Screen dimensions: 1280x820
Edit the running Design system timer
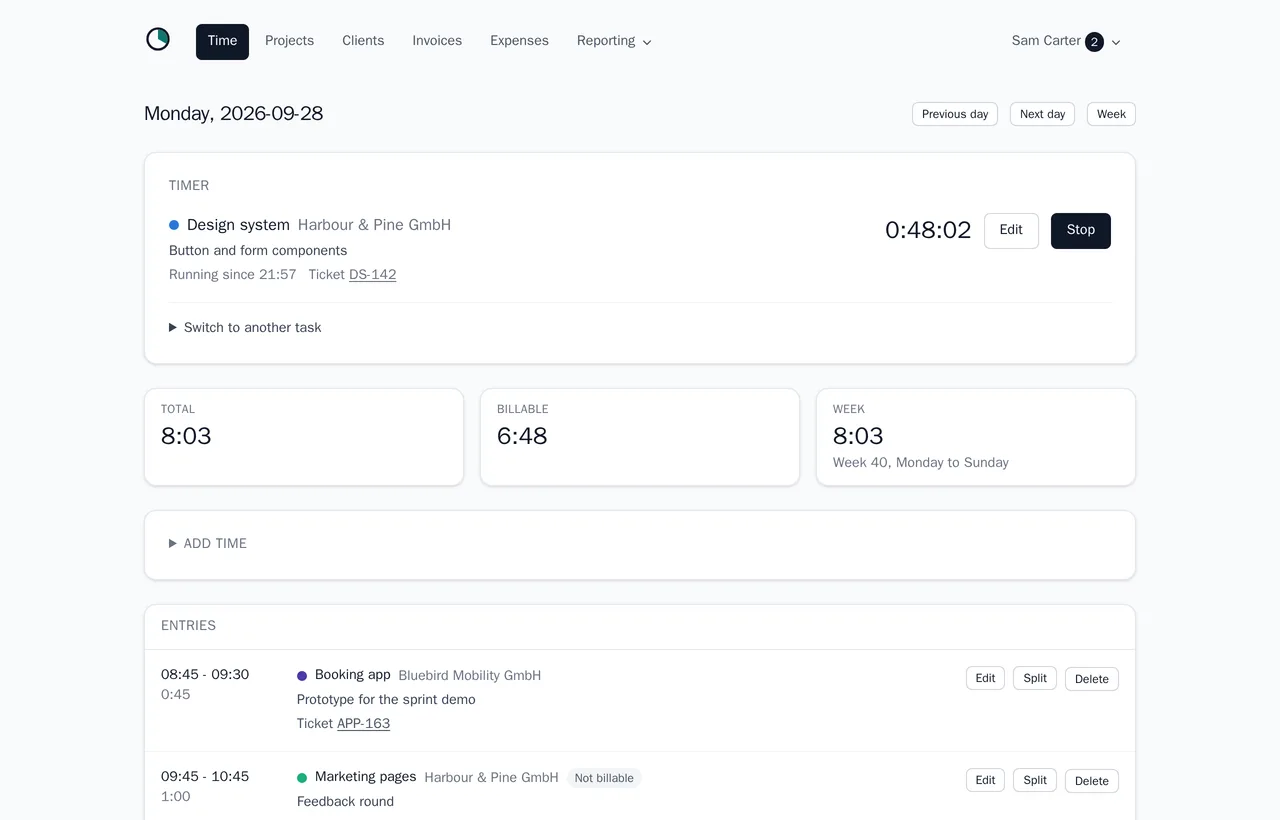1011,230
